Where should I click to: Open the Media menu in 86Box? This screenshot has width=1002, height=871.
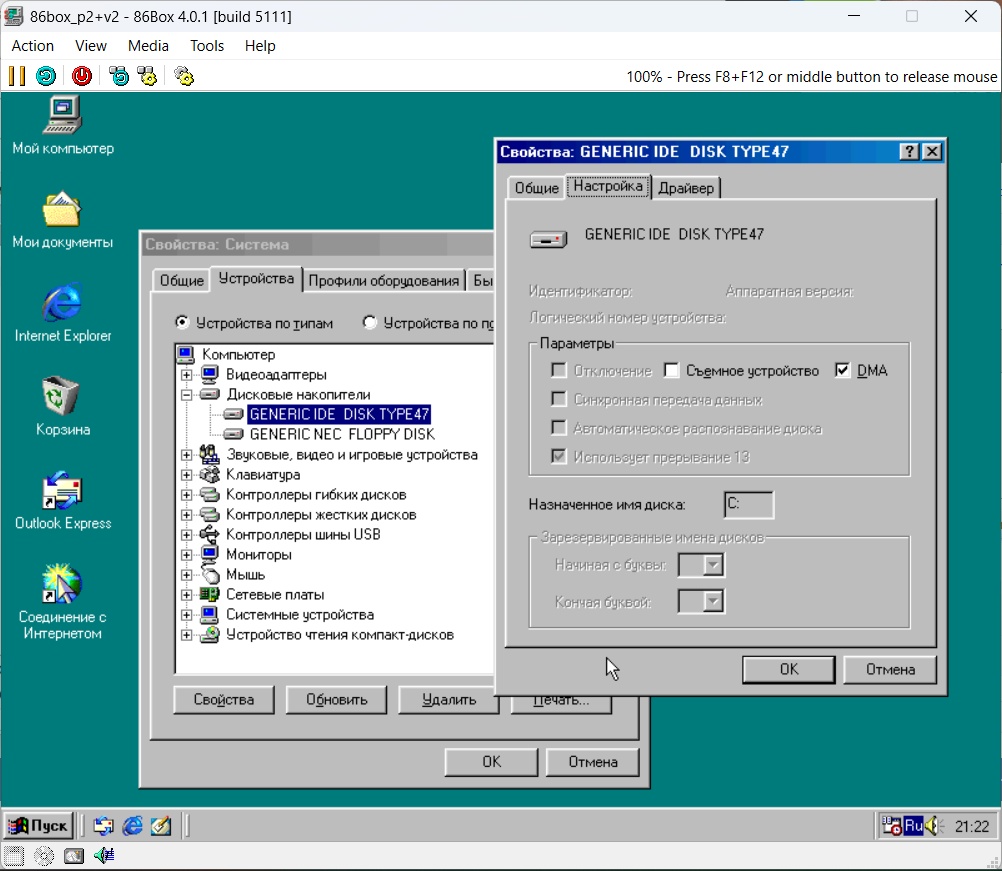point(148,46)
